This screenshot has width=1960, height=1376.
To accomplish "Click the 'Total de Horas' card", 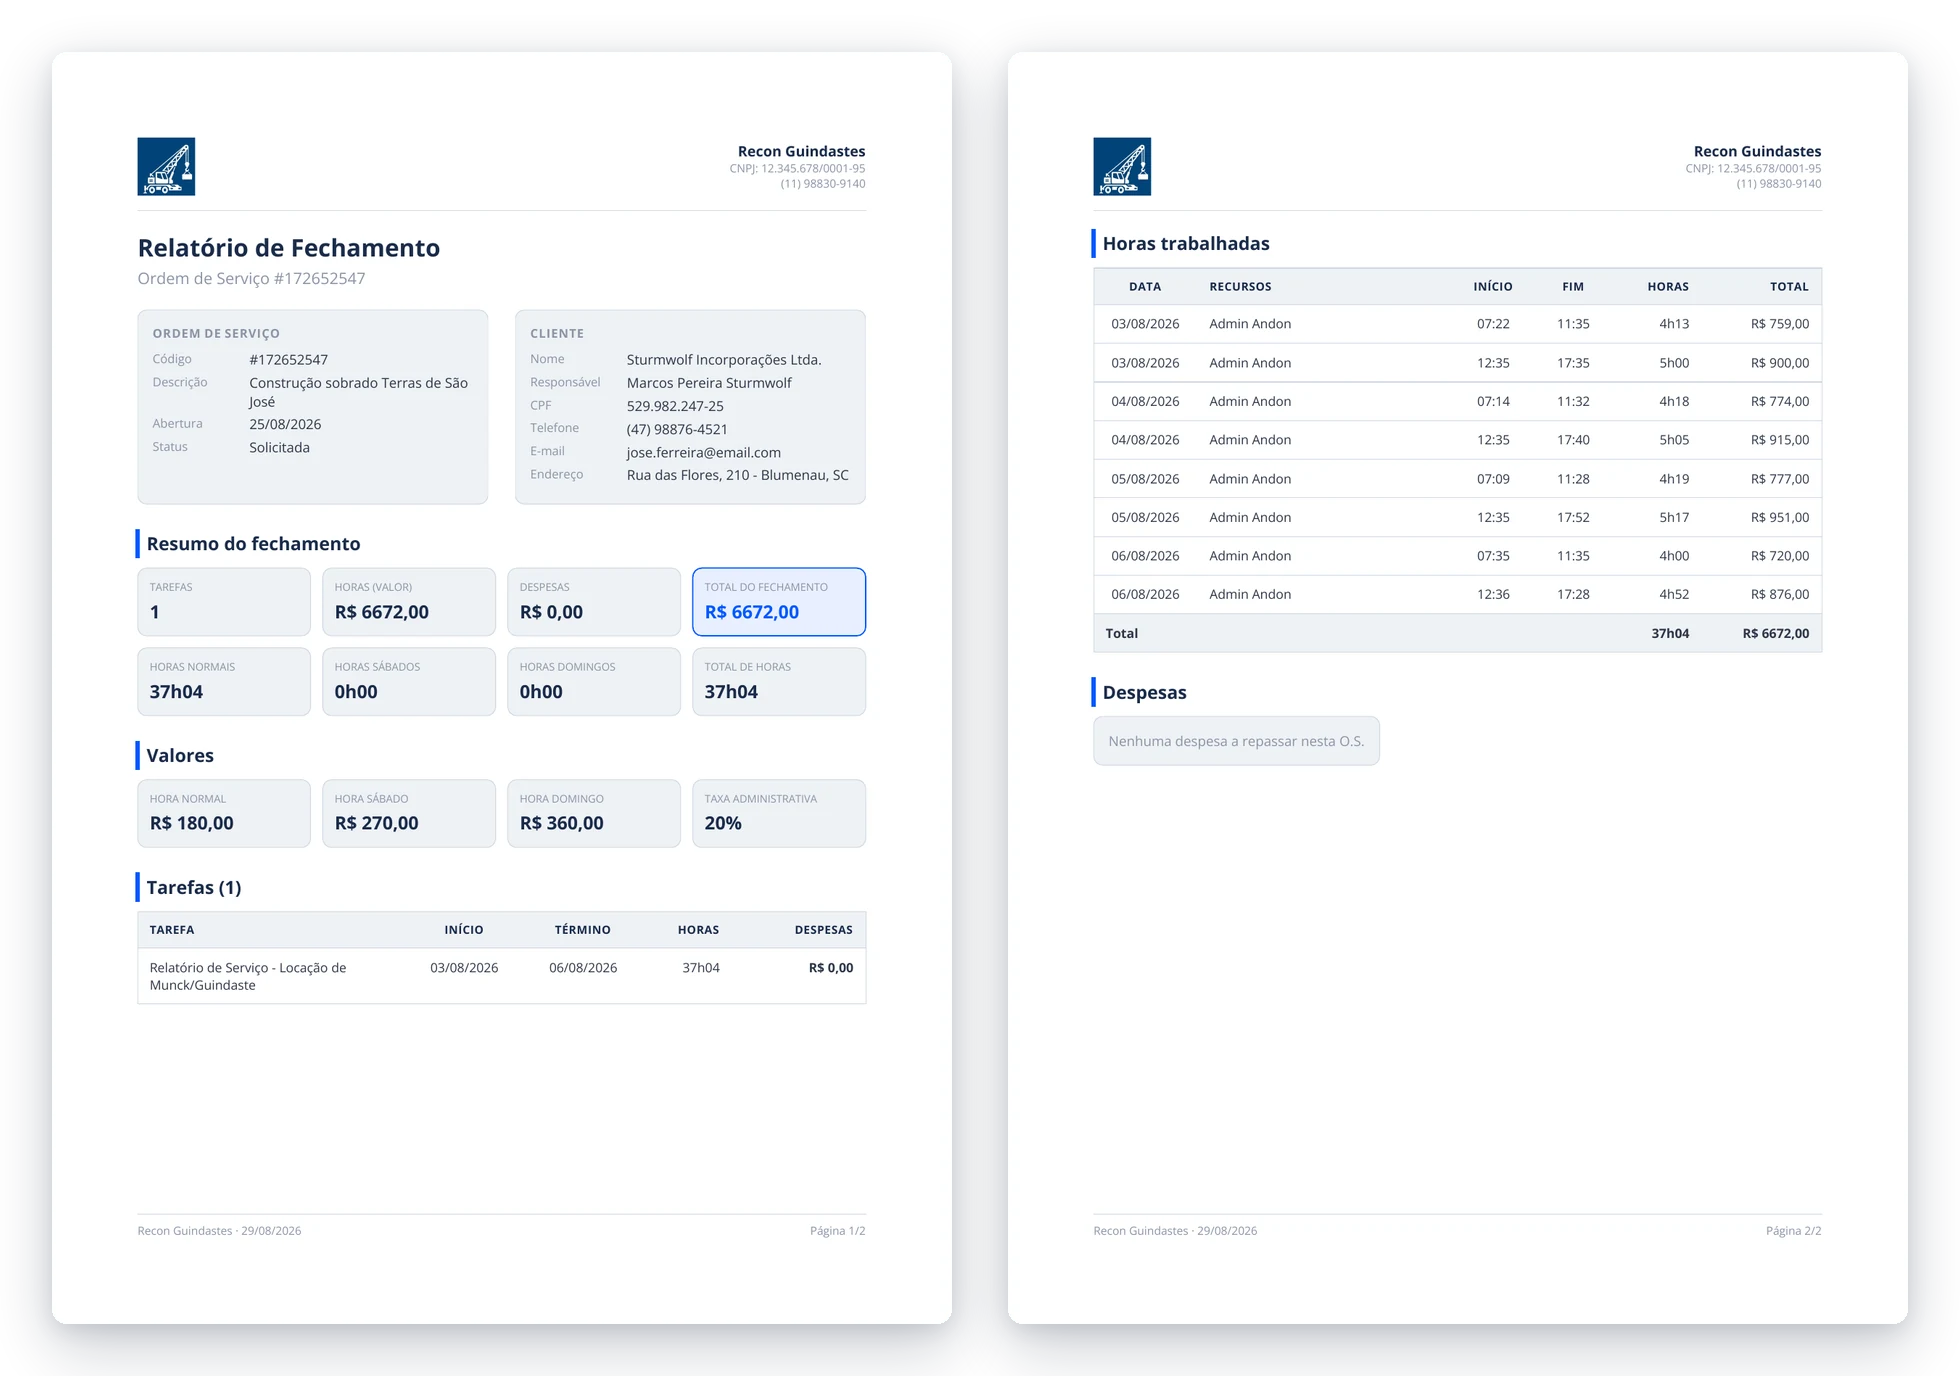I will tap(779, 682).
